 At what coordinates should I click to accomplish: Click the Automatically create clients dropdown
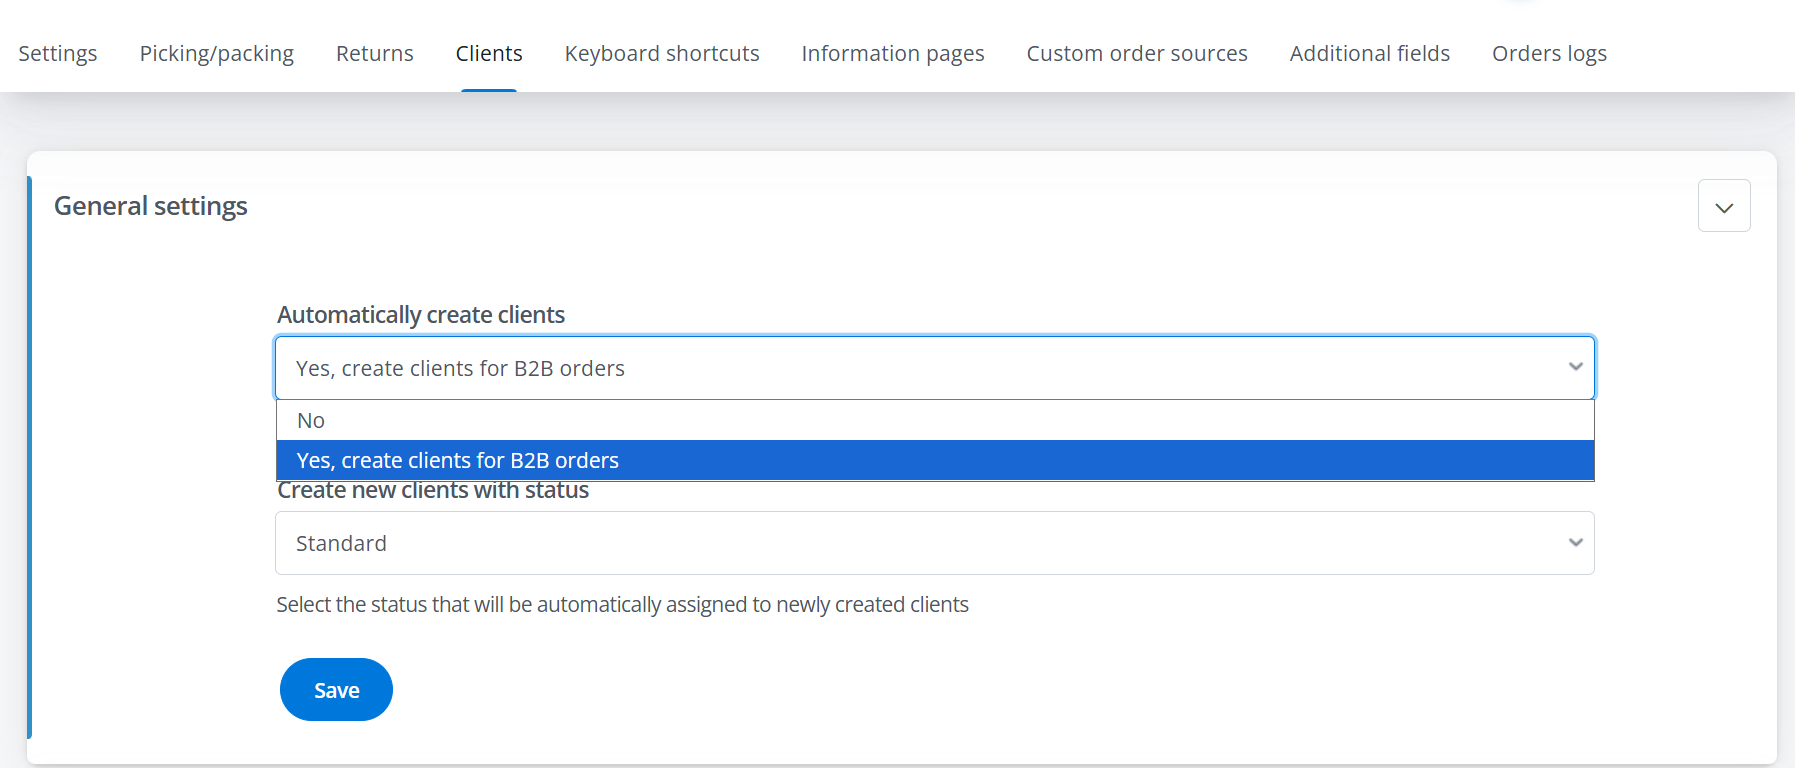[x=935, y=368]
